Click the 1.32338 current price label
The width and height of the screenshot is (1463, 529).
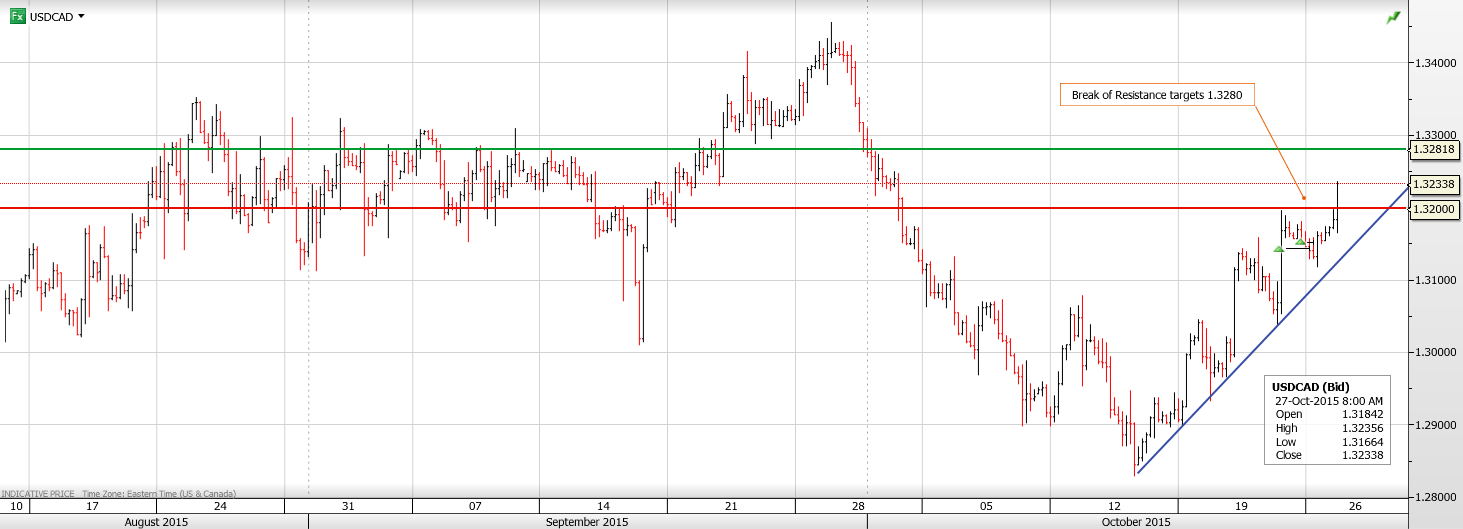[x=1434, y=184]
